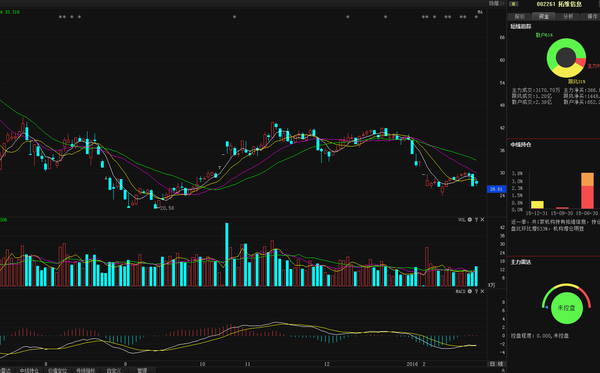Screen dimensions: 600x373
Task: Switch to the 资金 tab
Action: tap(544, 16)
